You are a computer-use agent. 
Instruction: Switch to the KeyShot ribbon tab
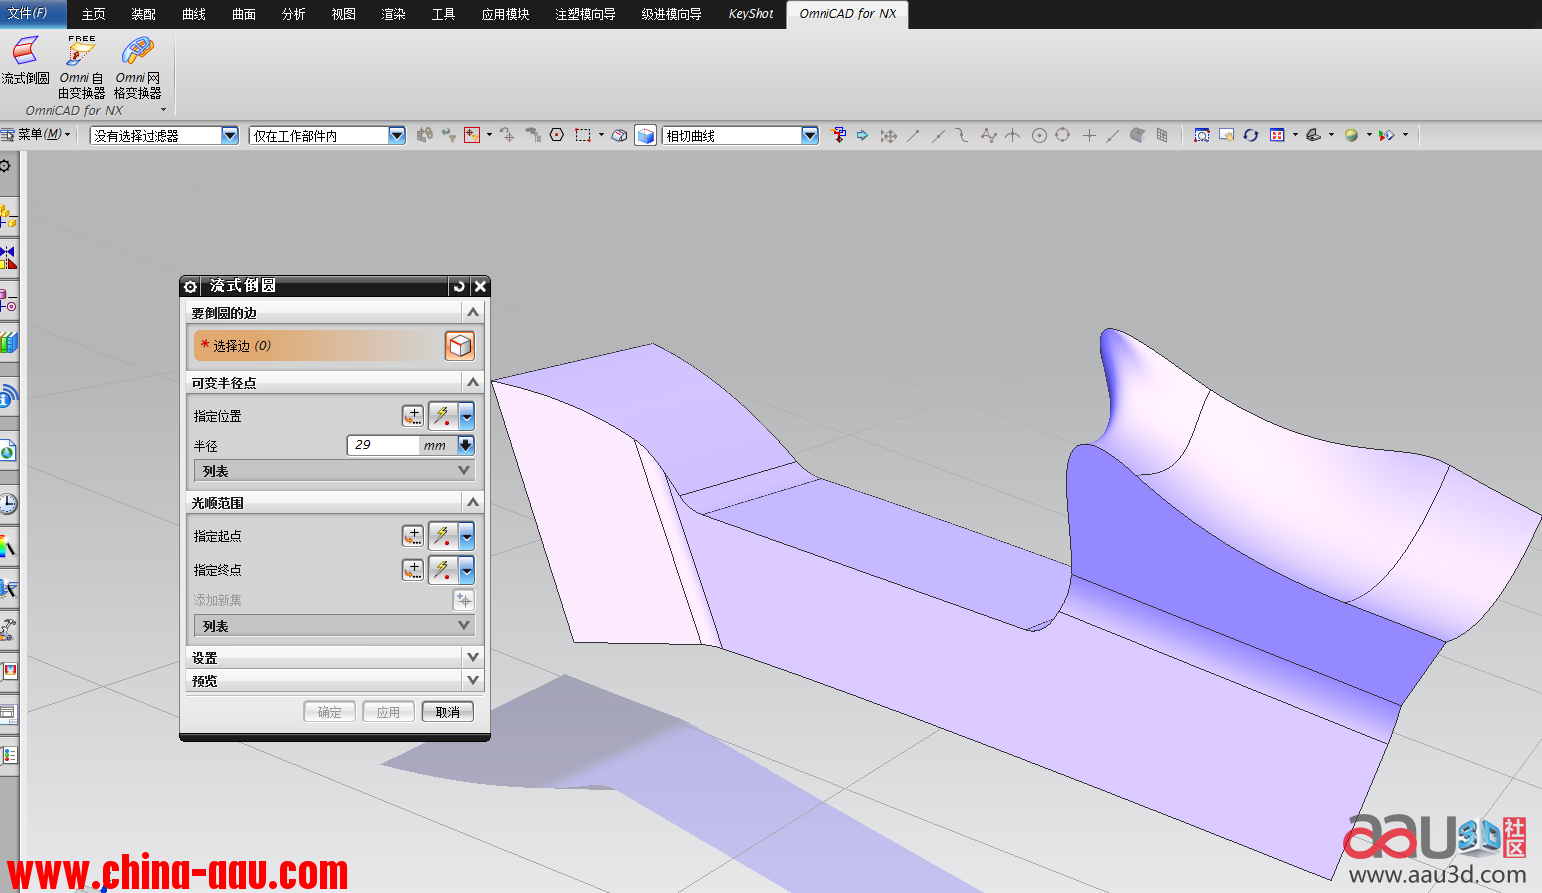(x=750, y=14)
